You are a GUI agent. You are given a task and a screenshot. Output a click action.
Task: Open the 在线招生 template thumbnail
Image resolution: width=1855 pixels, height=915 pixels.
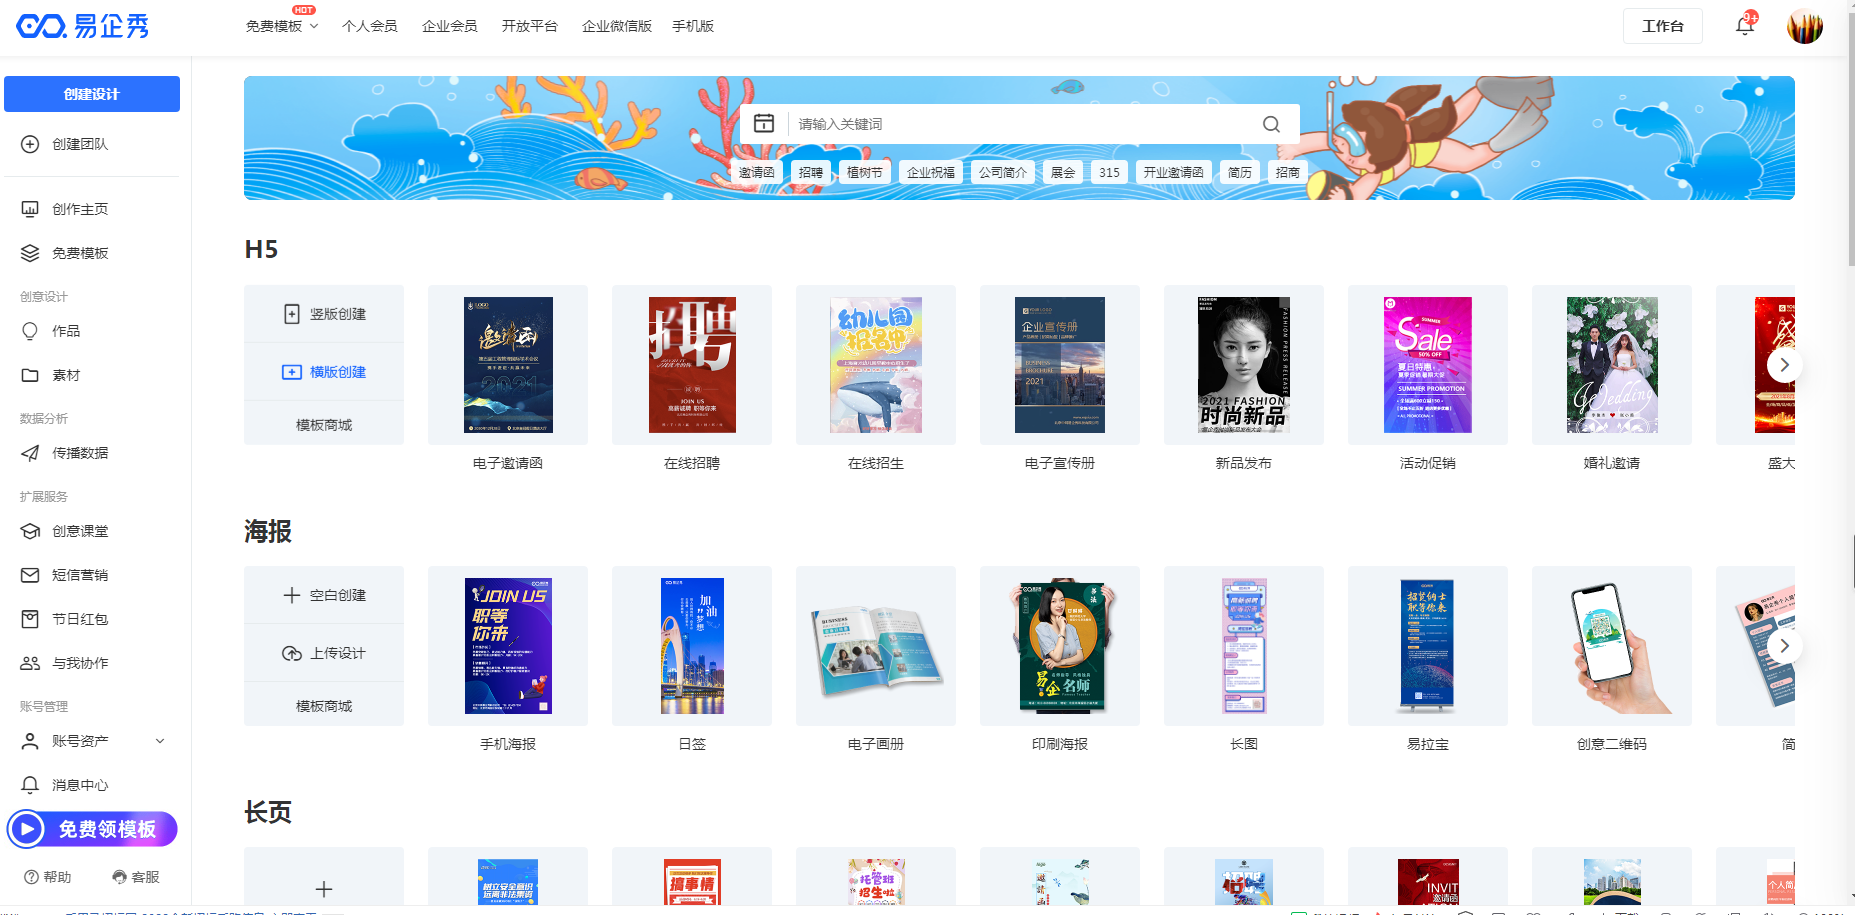[x=876, y=365]
